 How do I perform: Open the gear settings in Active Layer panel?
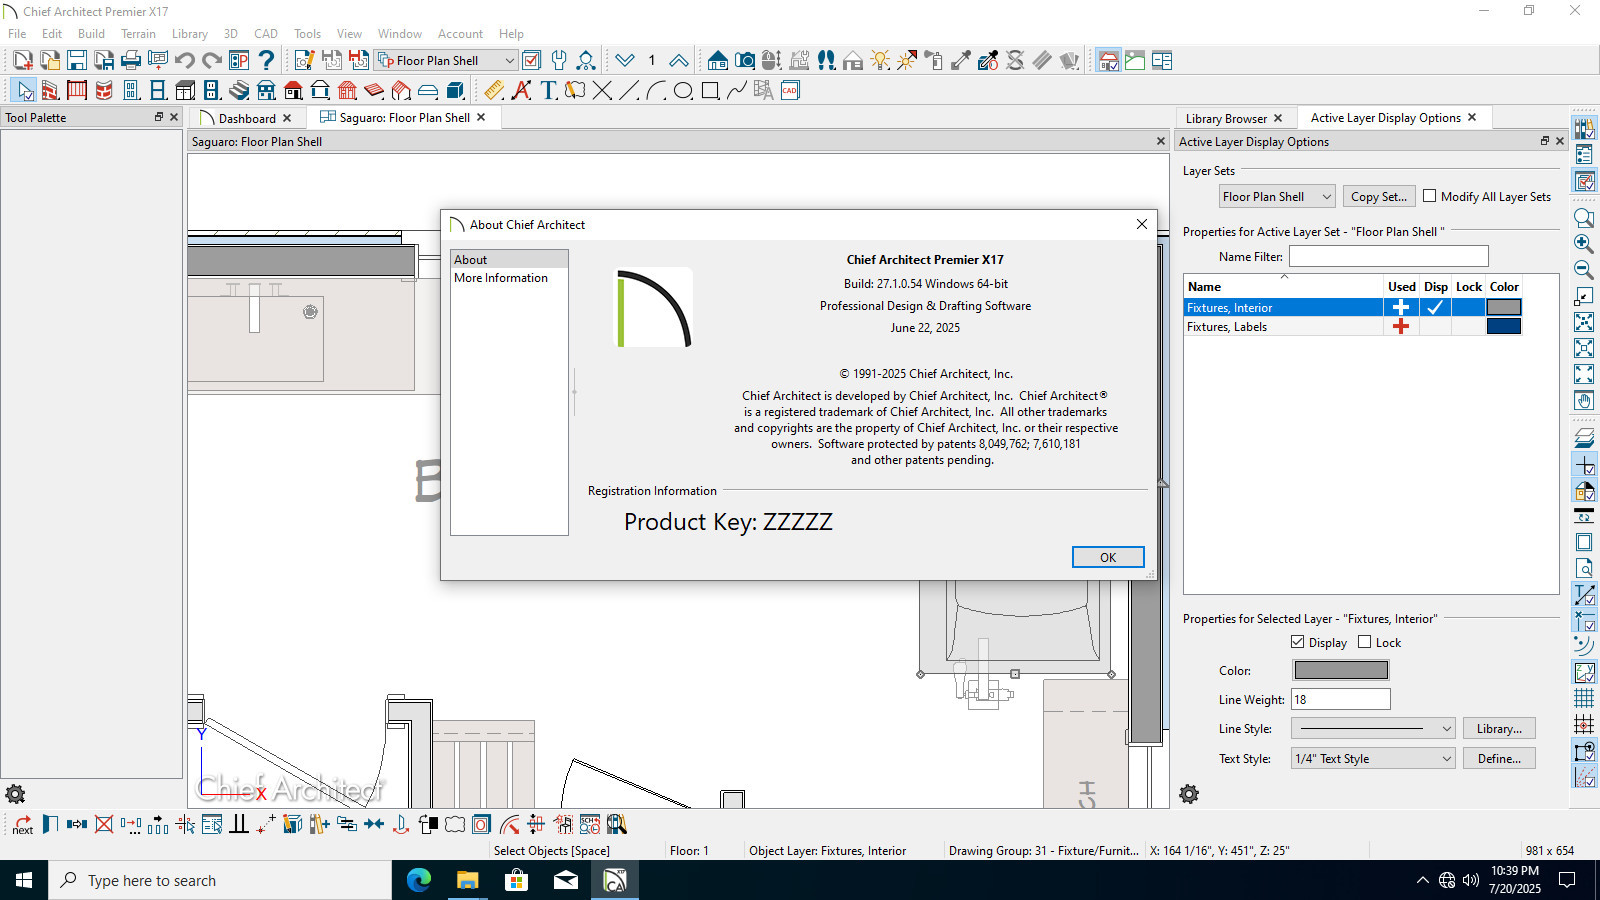pyautogui.click(x=1189, y=794)
